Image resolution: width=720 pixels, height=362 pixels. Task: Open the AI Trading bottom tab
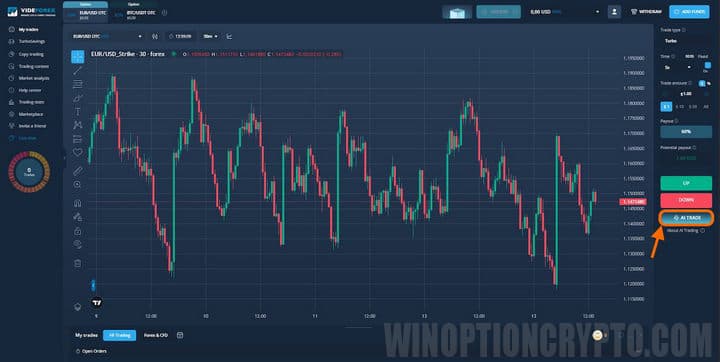tap(119, 335)
